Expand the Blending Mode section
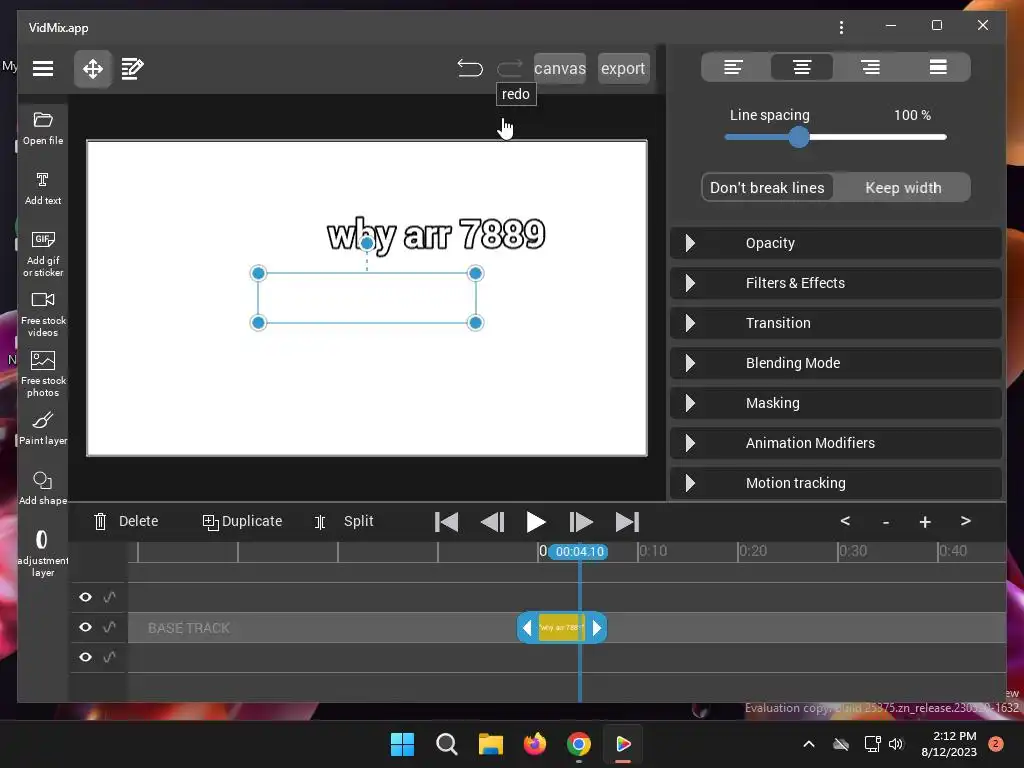 [x=836, y=363]
